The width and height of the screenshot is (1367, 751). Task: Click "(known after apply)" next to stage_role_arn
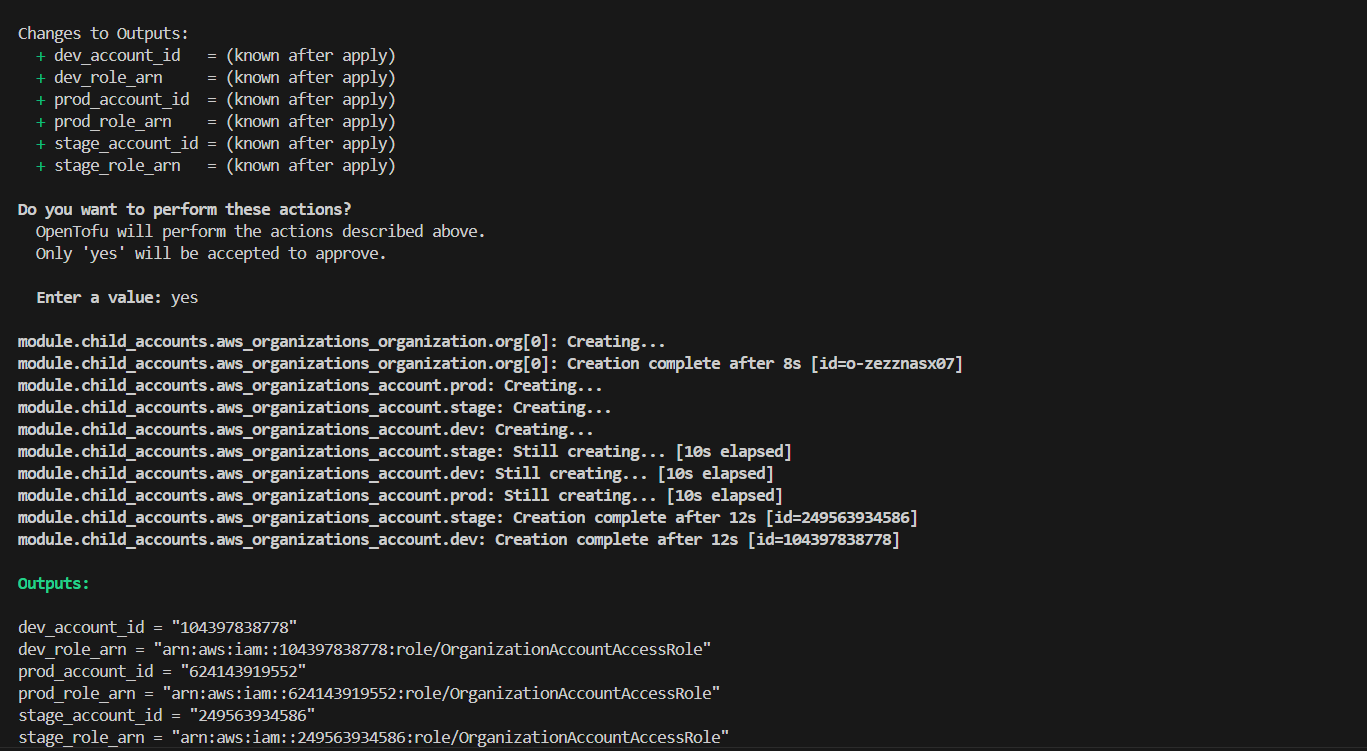(x=310, y=165)
